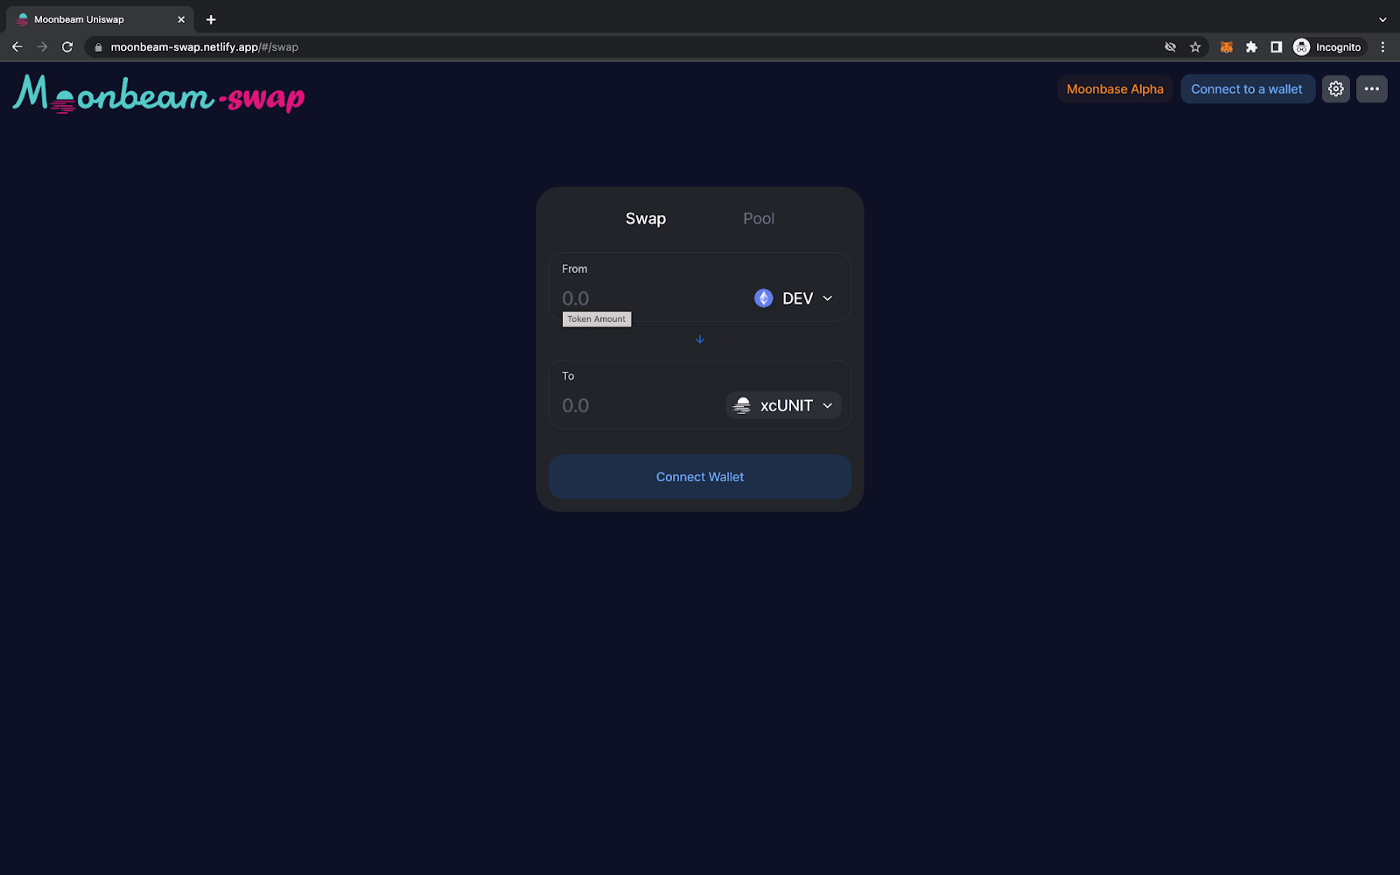This screenshot has height=875, width=1400.
Task: Click the To label text
Action: pos(568,376)
